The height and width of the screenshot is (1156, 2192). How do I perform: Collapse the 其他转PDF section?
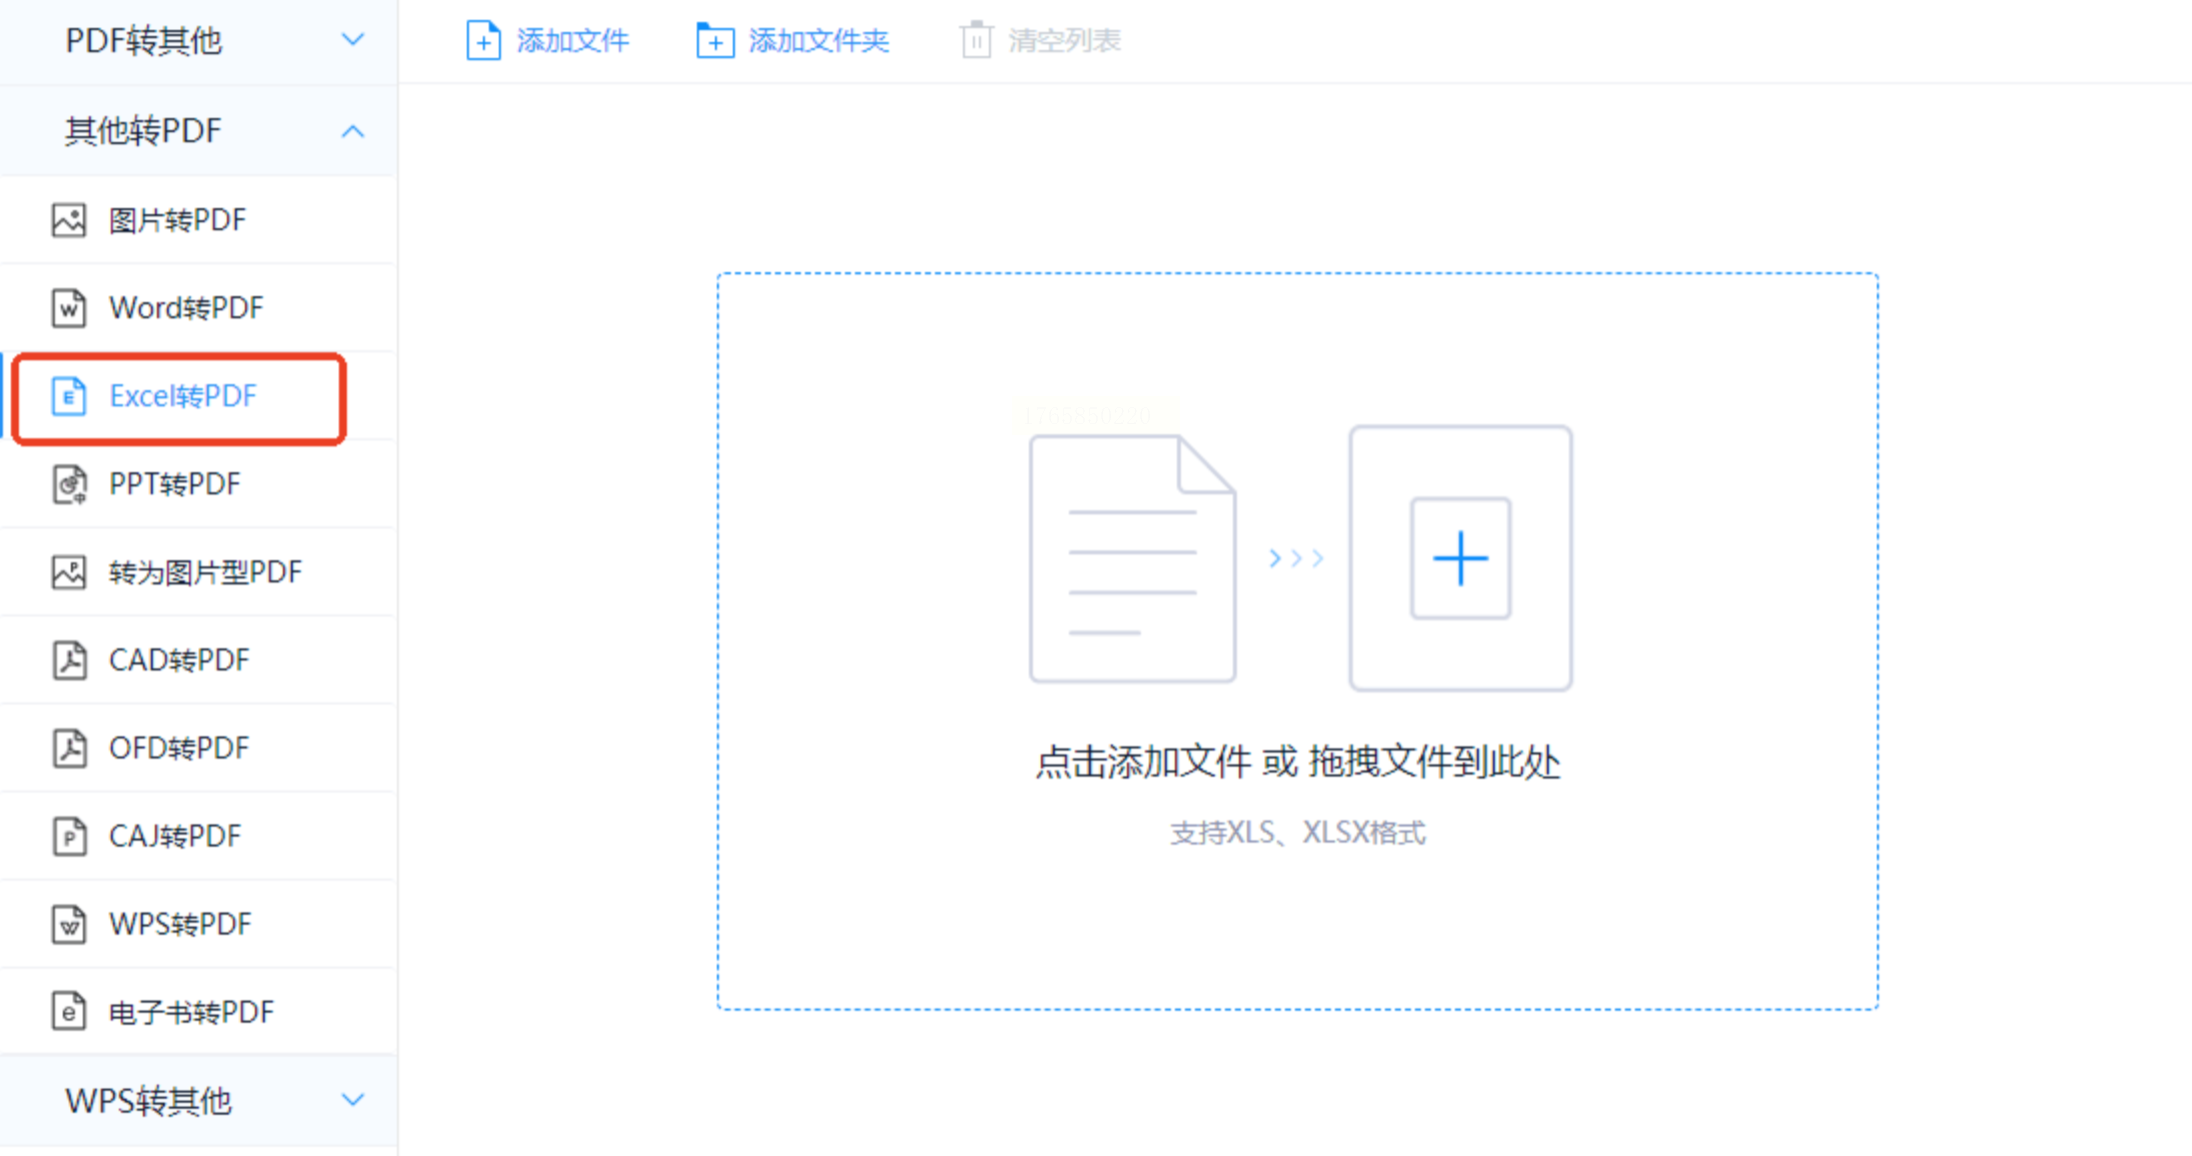352,131
